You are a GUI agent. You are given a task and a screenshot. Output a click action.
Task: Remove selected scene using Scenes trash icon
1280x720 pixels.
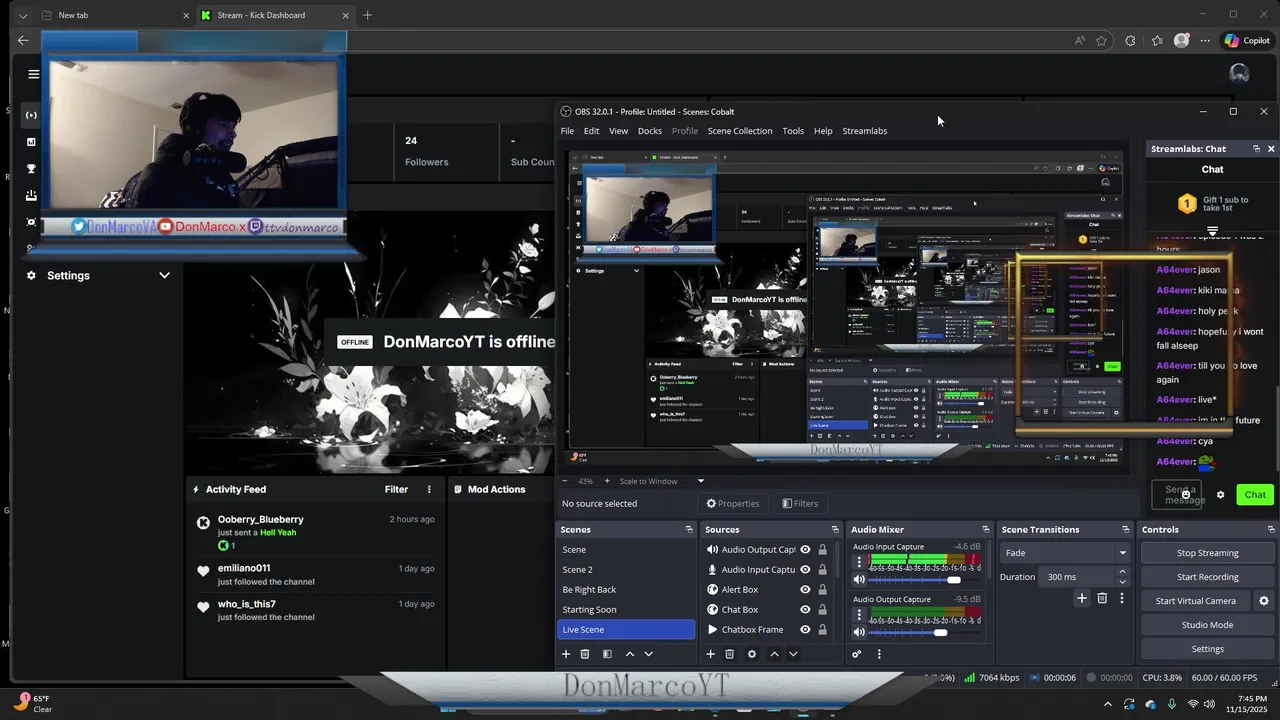click(x=585, y=654)
